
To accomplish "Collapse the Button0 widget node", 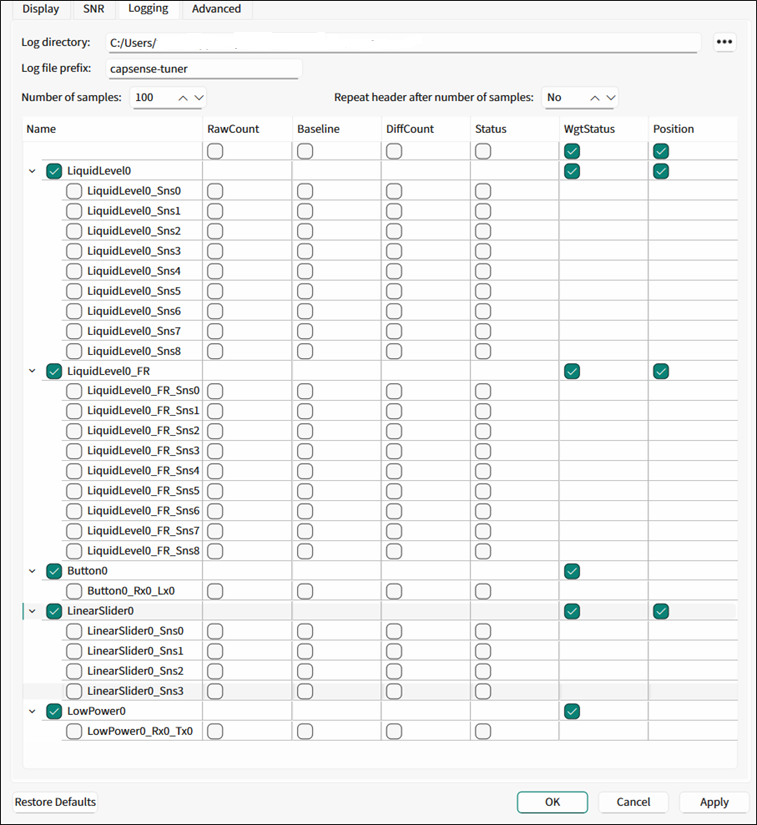I will [32, 571].
